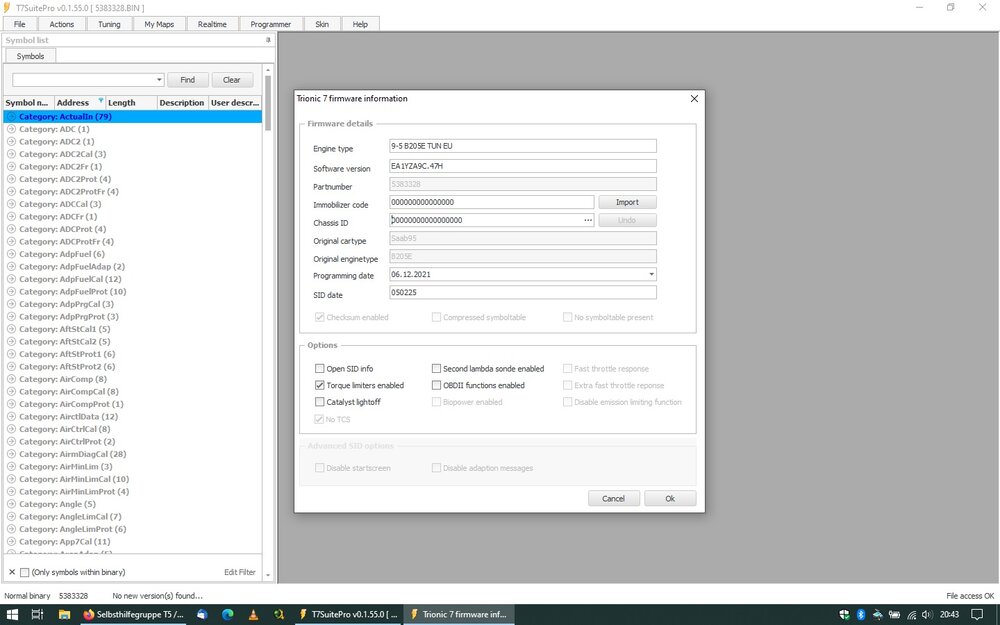1000x625 pixels.
Task: Open the Wi-Fi network tray icon
Action: (x=911, y=615)
